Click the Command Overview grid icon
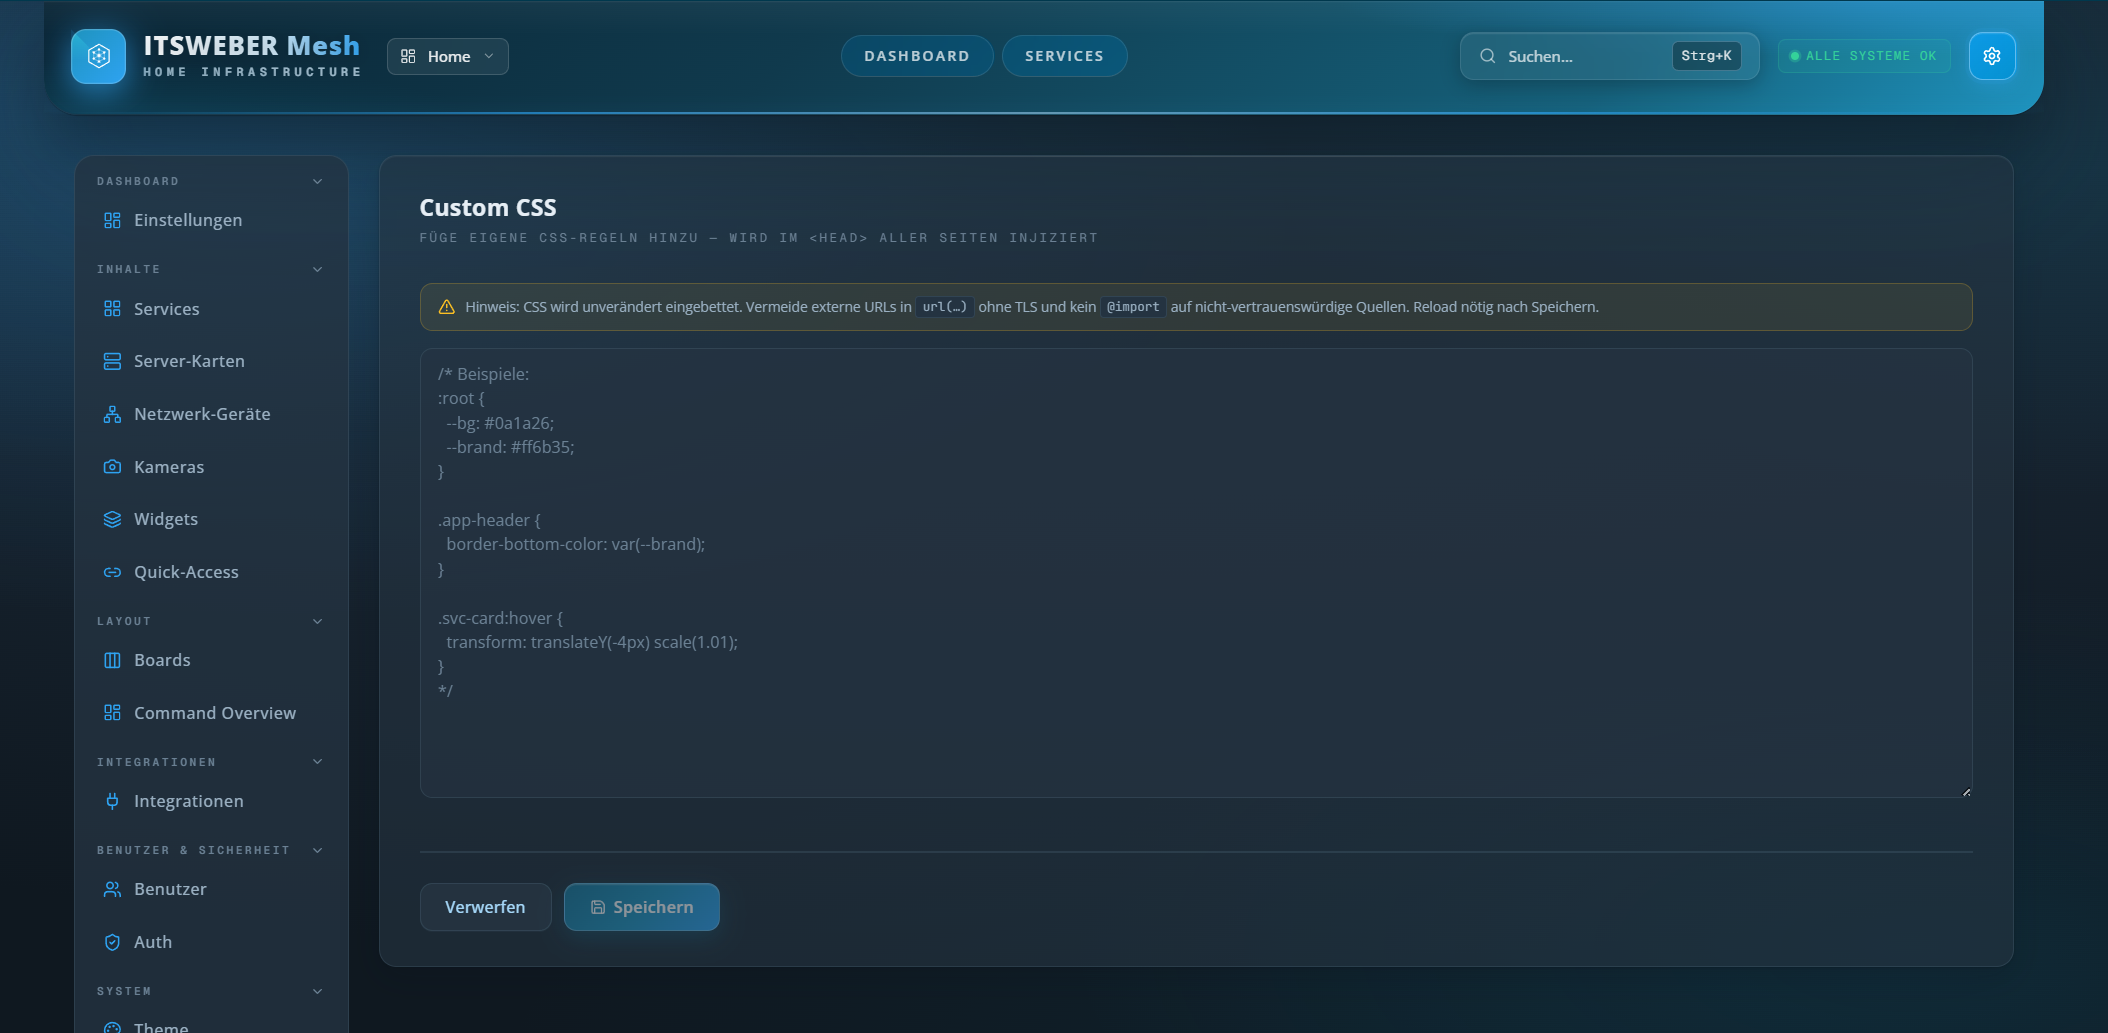The width and height of the screenshot is (2108, 1033). point(112,713)
